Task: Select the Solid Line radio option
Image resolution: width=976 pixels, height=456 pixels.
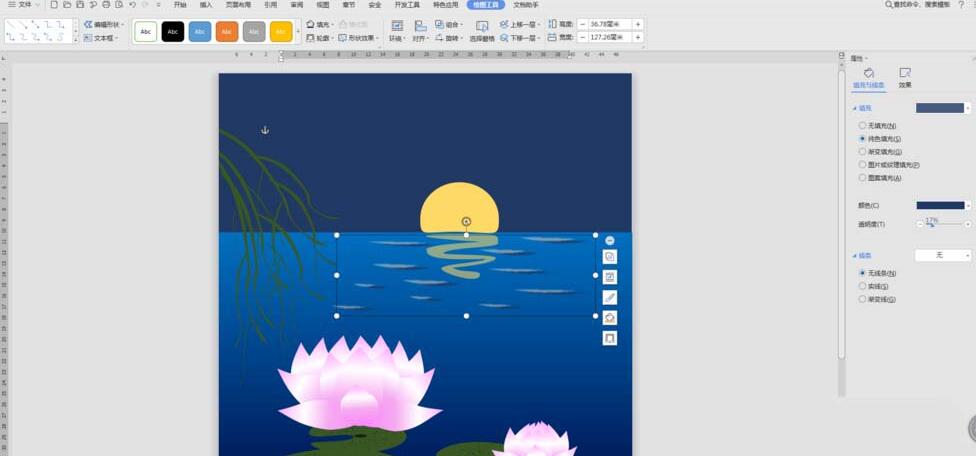Action: pyautogui.click(x=863, y=286)
